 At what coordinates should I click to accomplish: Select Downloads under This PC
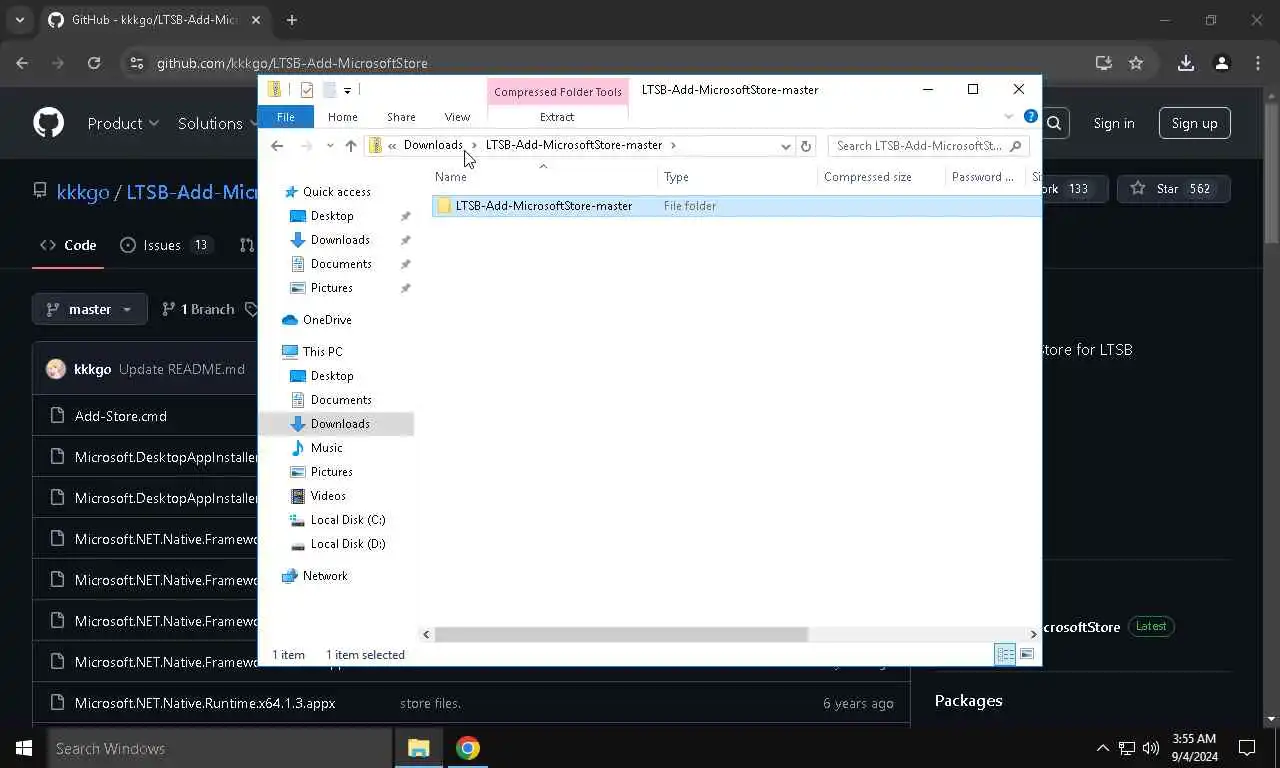[340, 424]
